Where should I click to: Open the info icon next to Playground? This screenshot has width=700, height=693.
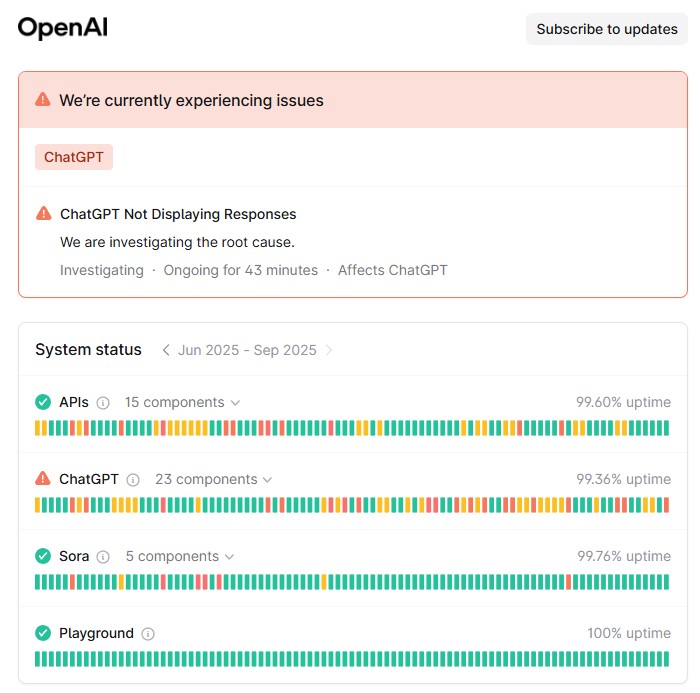(148, 634)
